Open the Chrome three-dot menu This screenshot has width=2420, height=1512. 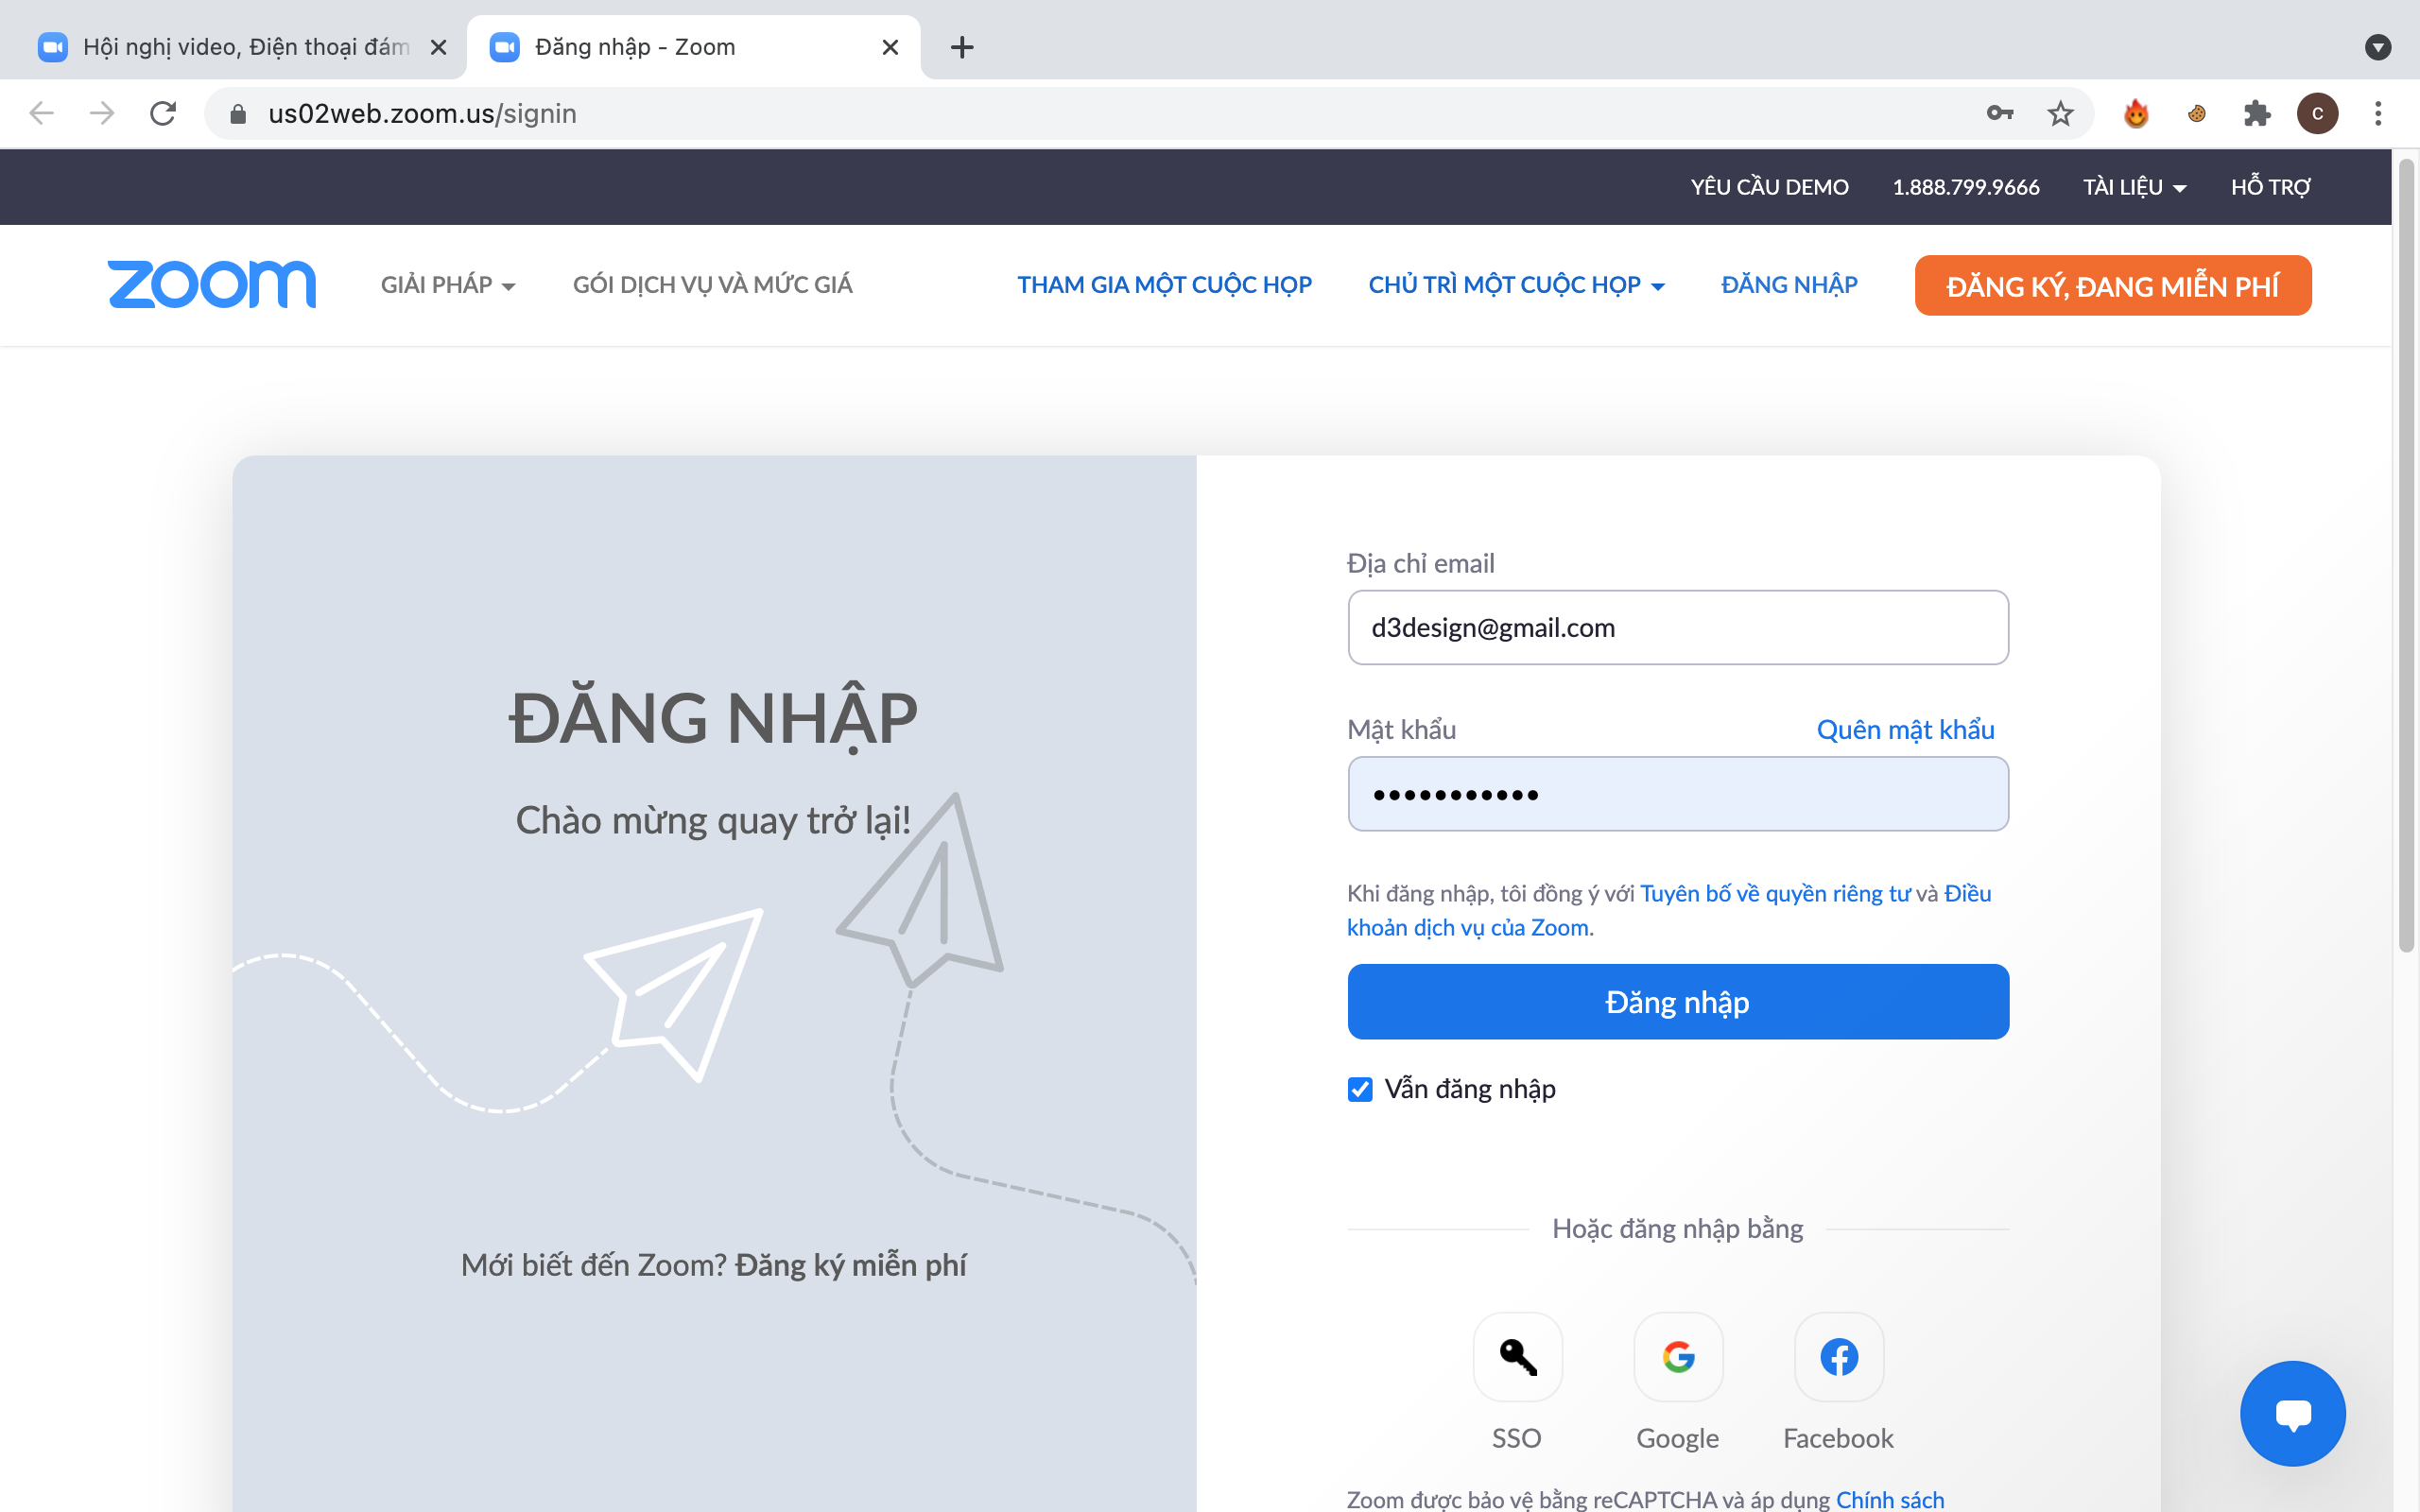(x=2378, y=113)
